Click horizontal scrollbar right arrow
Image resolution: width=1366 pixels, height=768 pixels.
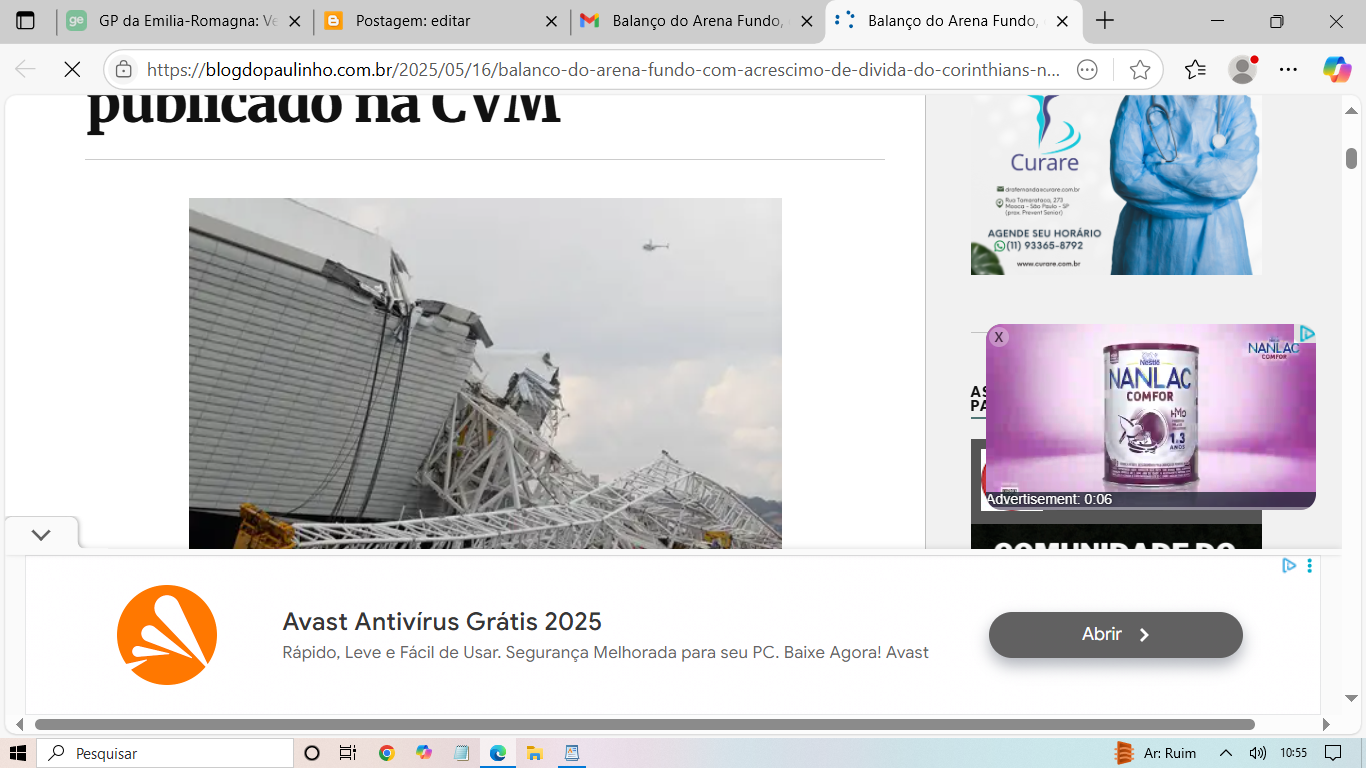[1327, 724]
